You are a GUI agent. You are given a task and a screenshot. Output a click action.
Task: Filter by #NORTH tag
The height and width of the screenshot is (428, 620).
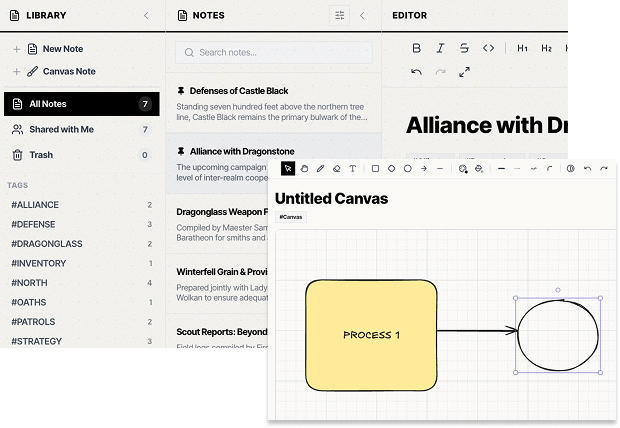click(82, 283)
